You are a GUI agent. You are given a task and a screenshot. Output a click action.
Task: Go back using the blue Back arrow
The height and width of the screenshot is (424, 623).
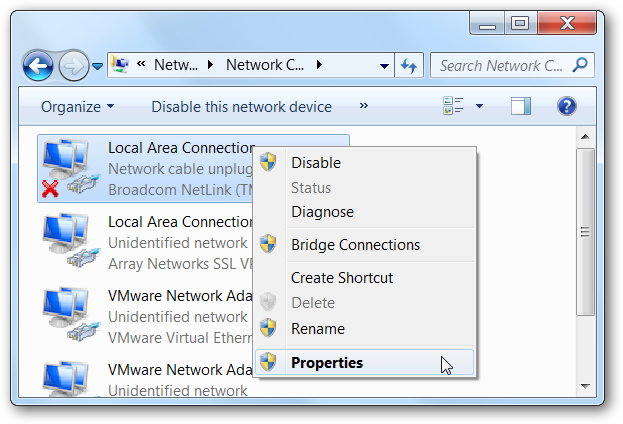tap(38, 66)
